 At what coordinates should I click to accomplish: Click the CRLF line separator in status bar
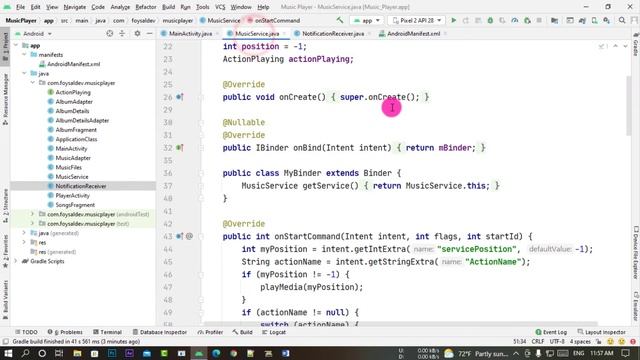pyautogui.click(x=538, y=342)
